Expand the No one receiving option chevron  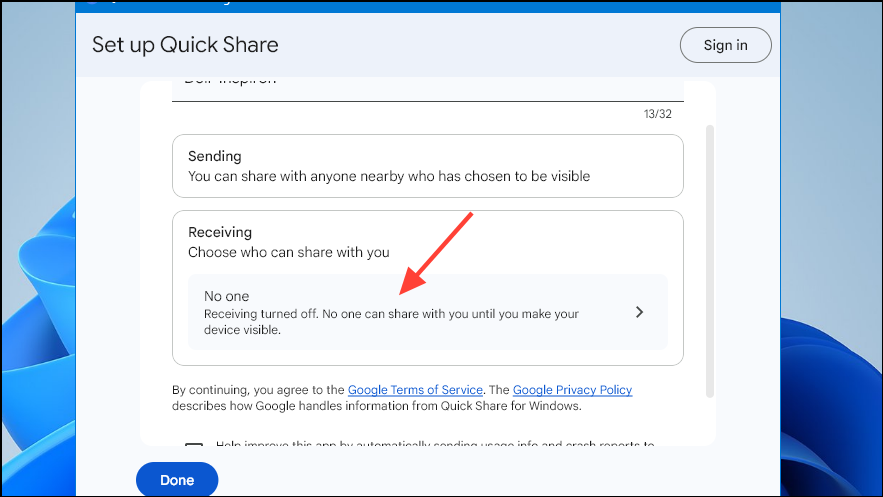pos(639,312)
